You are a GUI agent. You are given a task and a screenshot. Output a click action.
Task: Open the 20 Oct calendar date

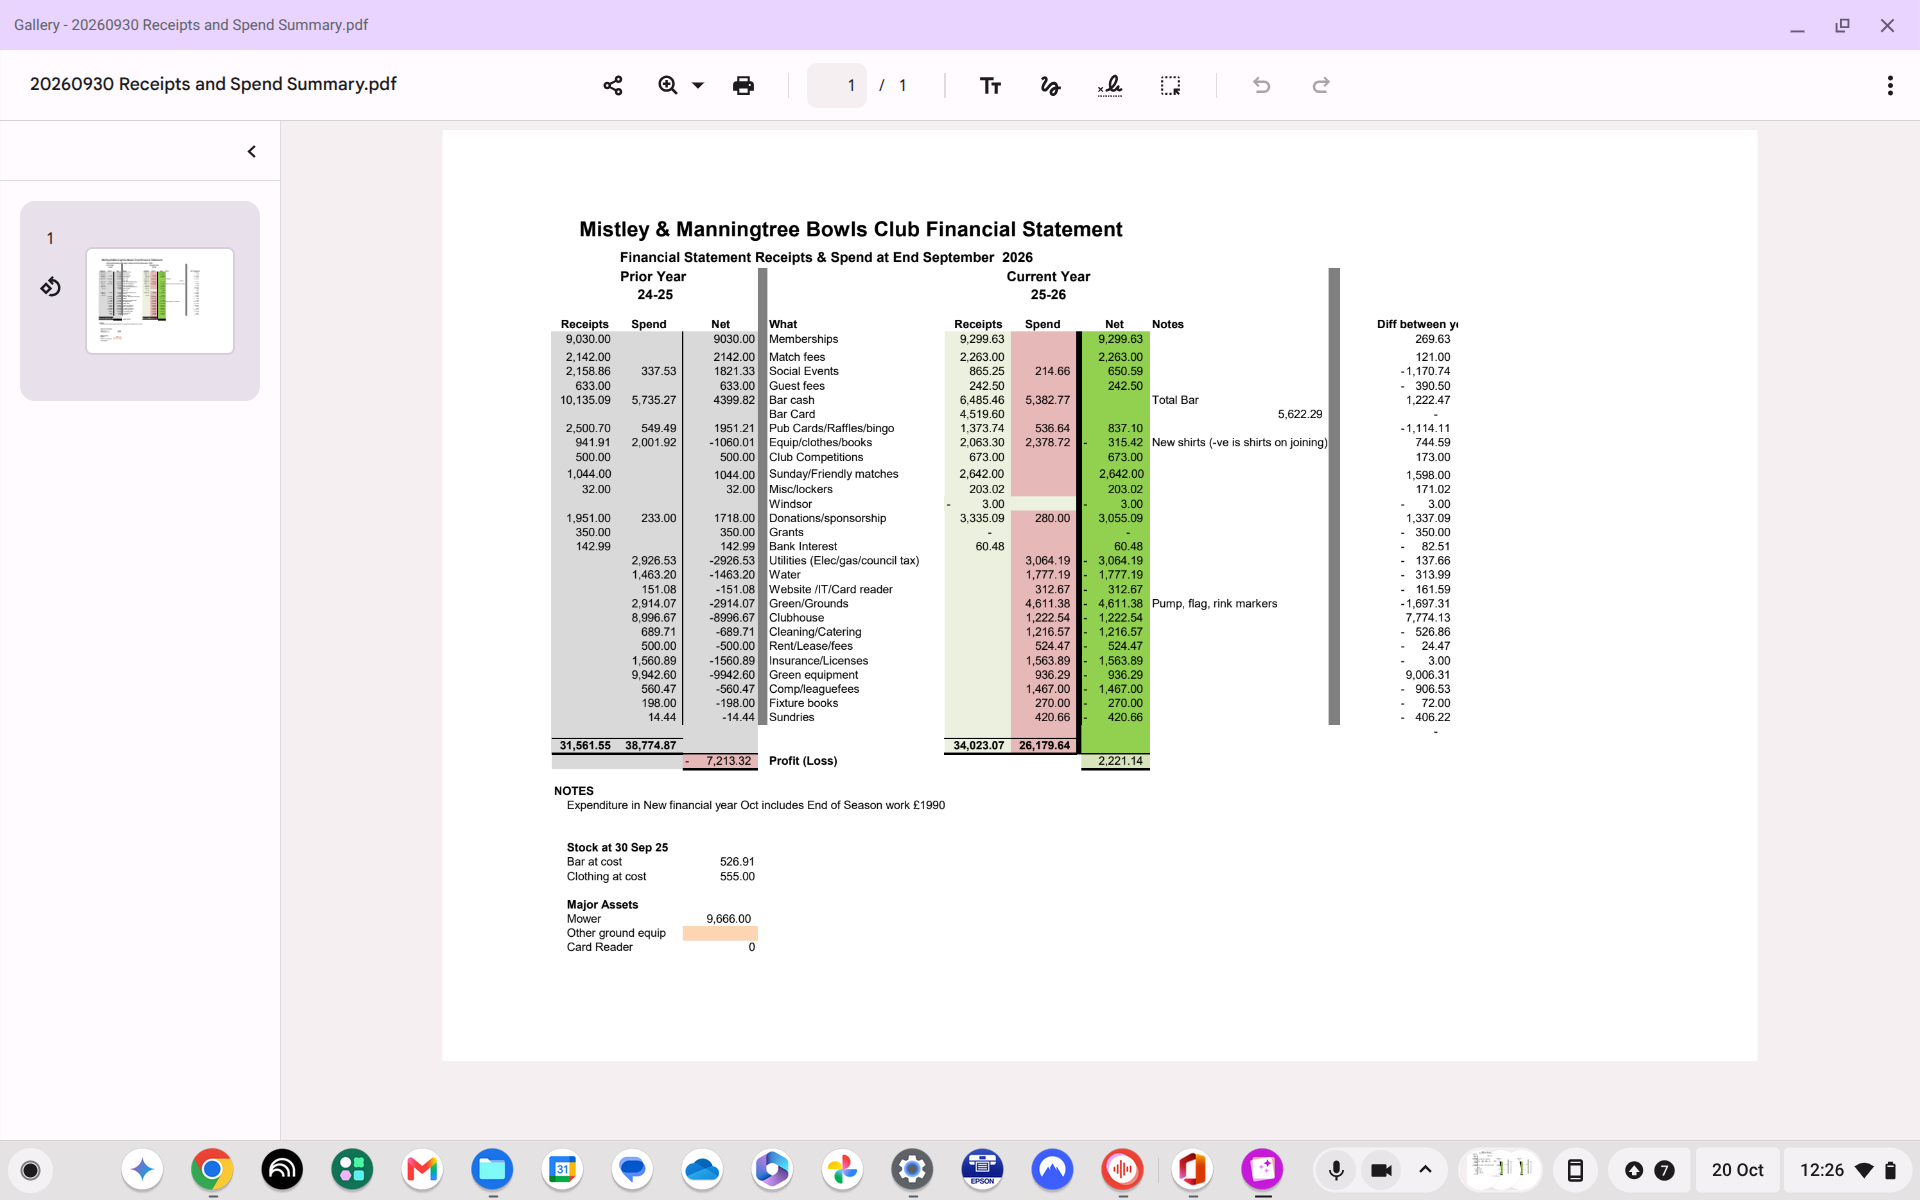click(x=1737, y=1170)
